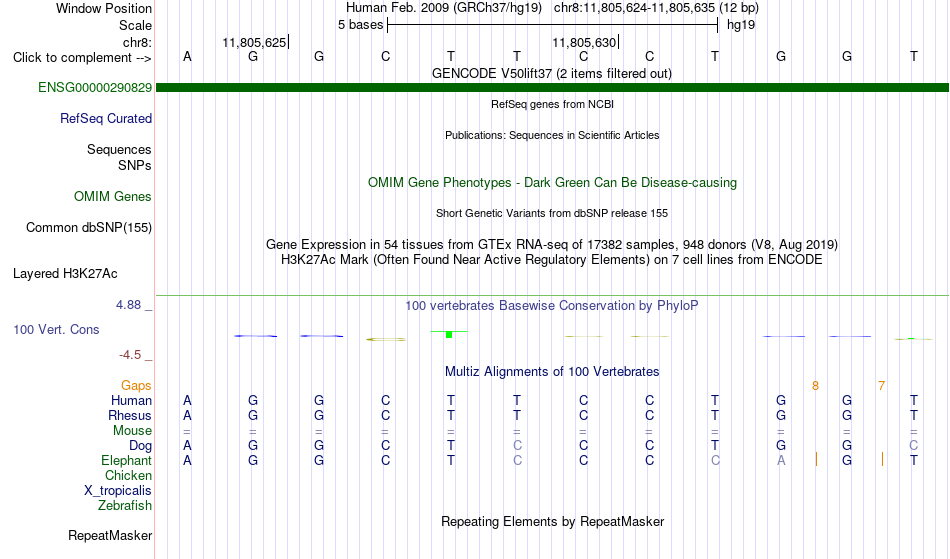The width and height of the screenshot is (950, 559).
Task: Click the chr8:11,805,624-11,805,635 position text
Action: pyautogui.click(x=656, y=8)
